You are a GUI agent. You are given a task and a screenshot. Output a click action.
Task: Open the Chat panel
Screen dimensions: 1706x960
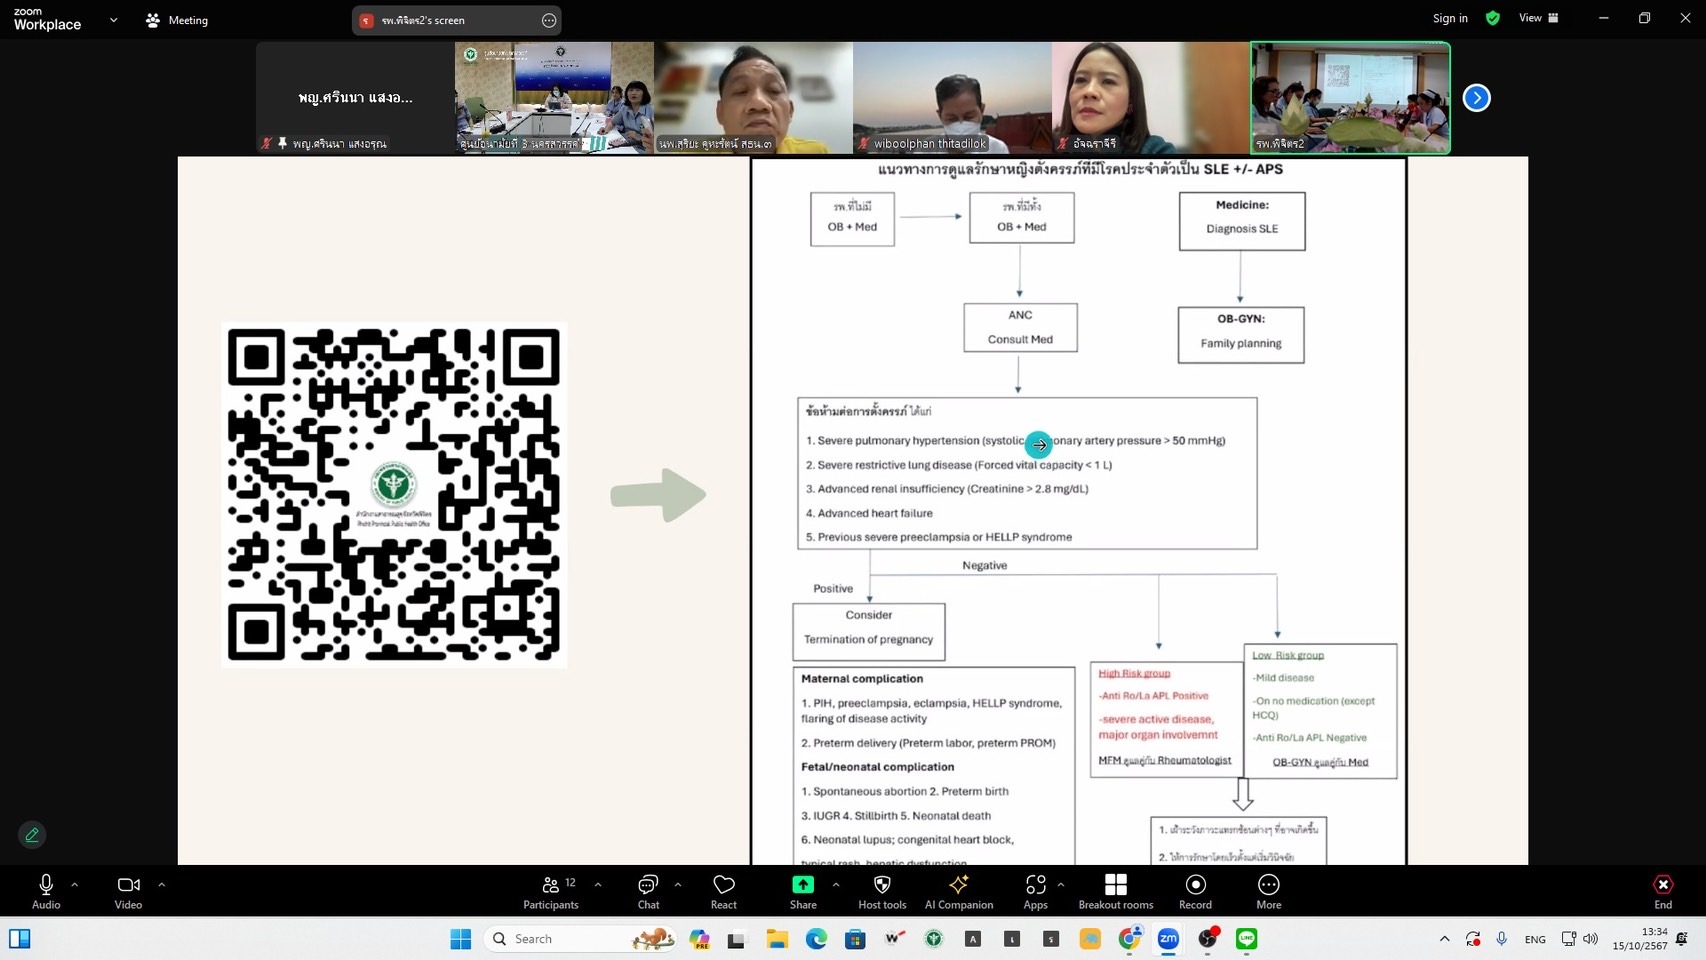coord(648,891)
